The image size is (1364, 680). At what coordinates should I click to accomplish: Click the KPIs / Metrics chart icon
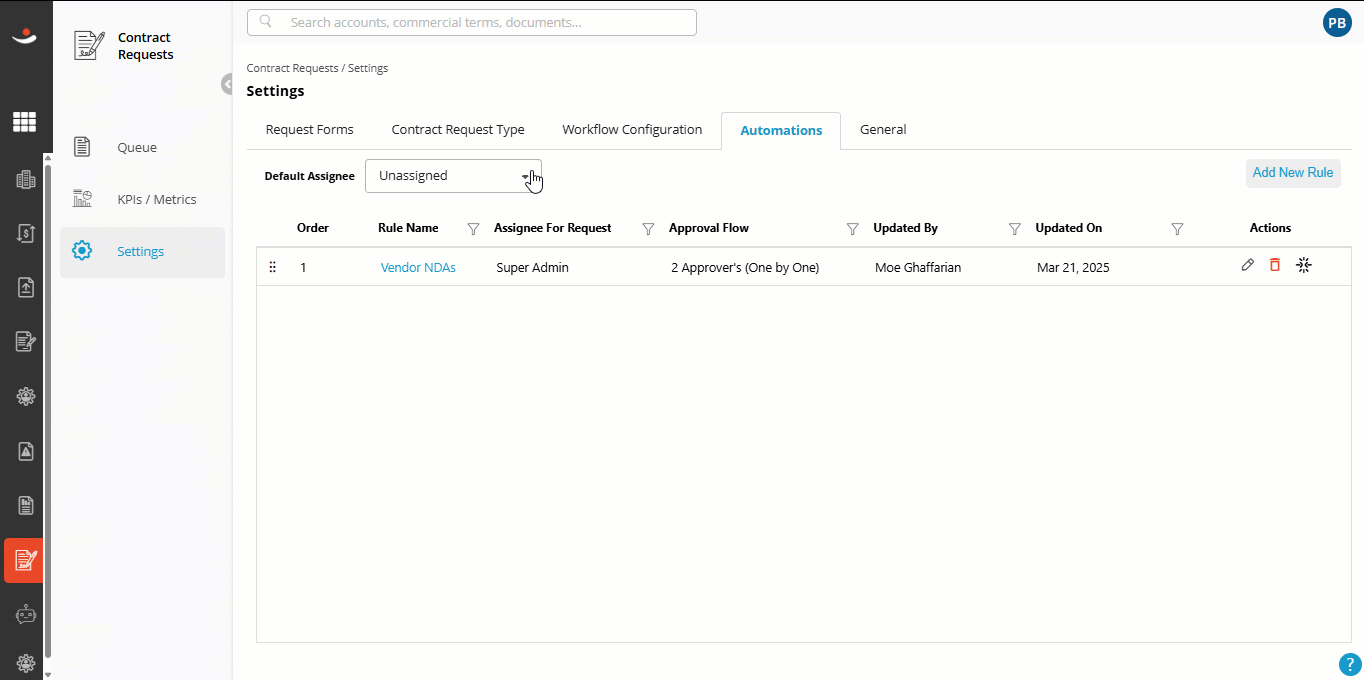[x=83, y=199]
